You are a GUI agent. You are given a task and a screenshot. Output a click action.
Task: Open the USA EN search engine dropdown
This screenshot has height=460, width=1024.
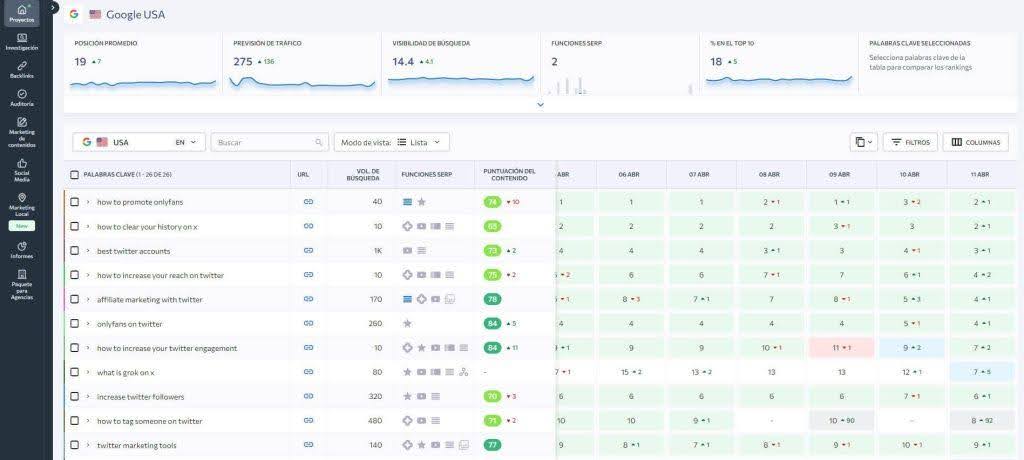139,142
